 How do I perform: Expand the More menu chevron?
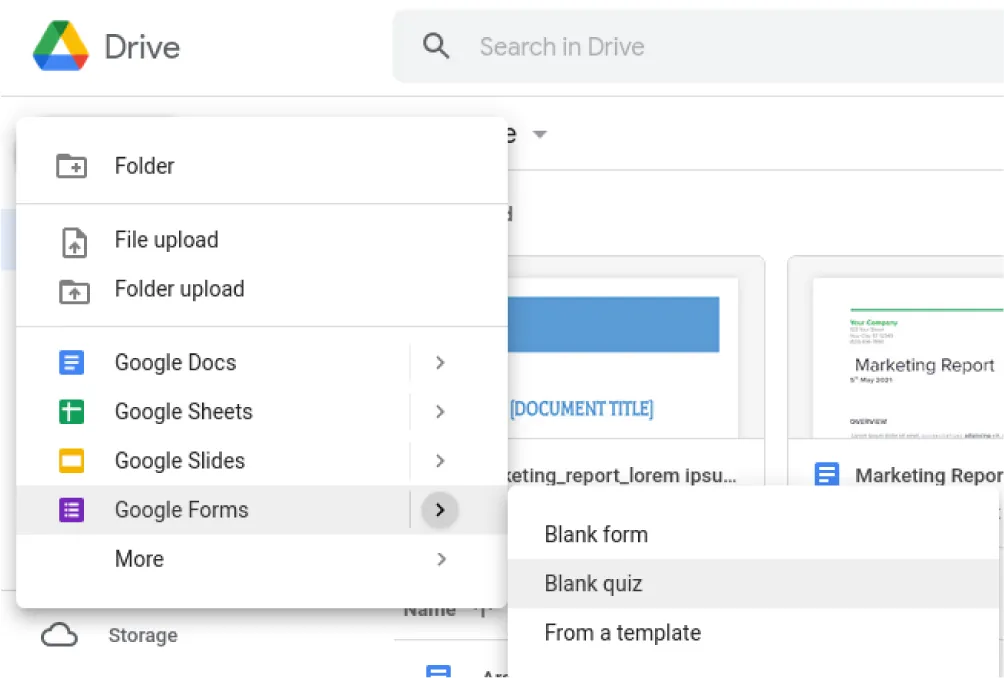pos(440,558)
